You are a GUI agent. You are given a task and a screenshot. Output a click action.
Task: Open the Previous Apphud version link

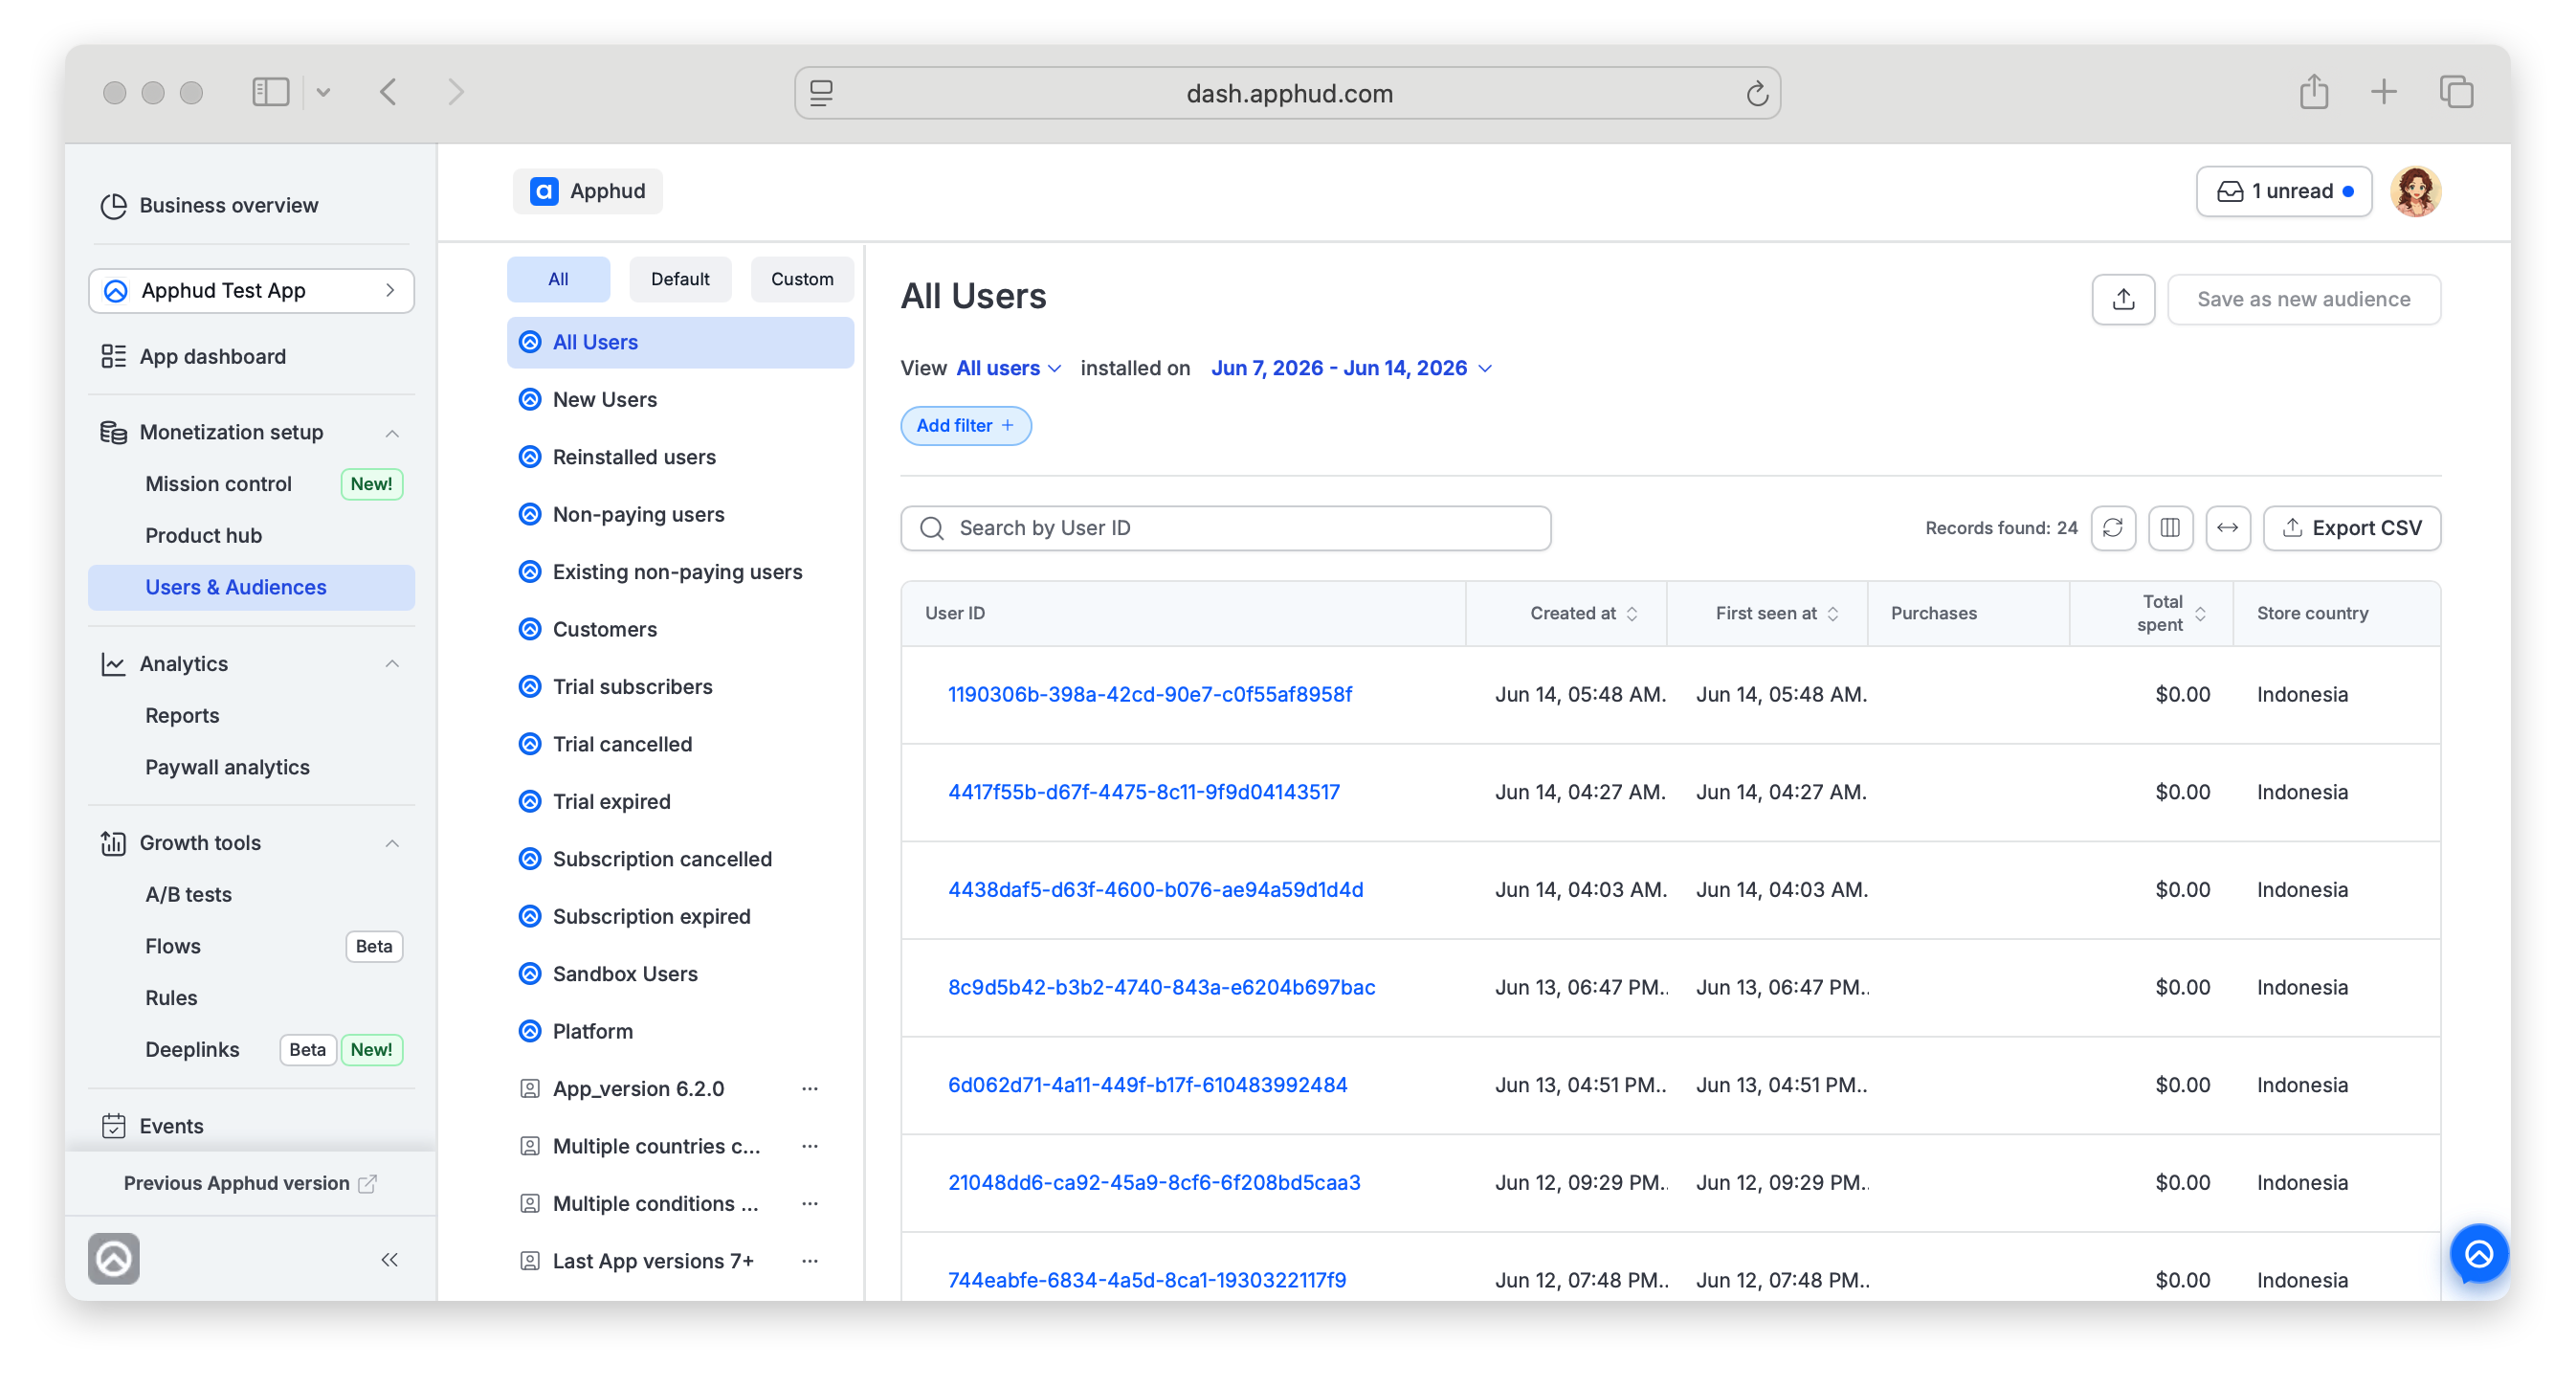coord(250,1184)
